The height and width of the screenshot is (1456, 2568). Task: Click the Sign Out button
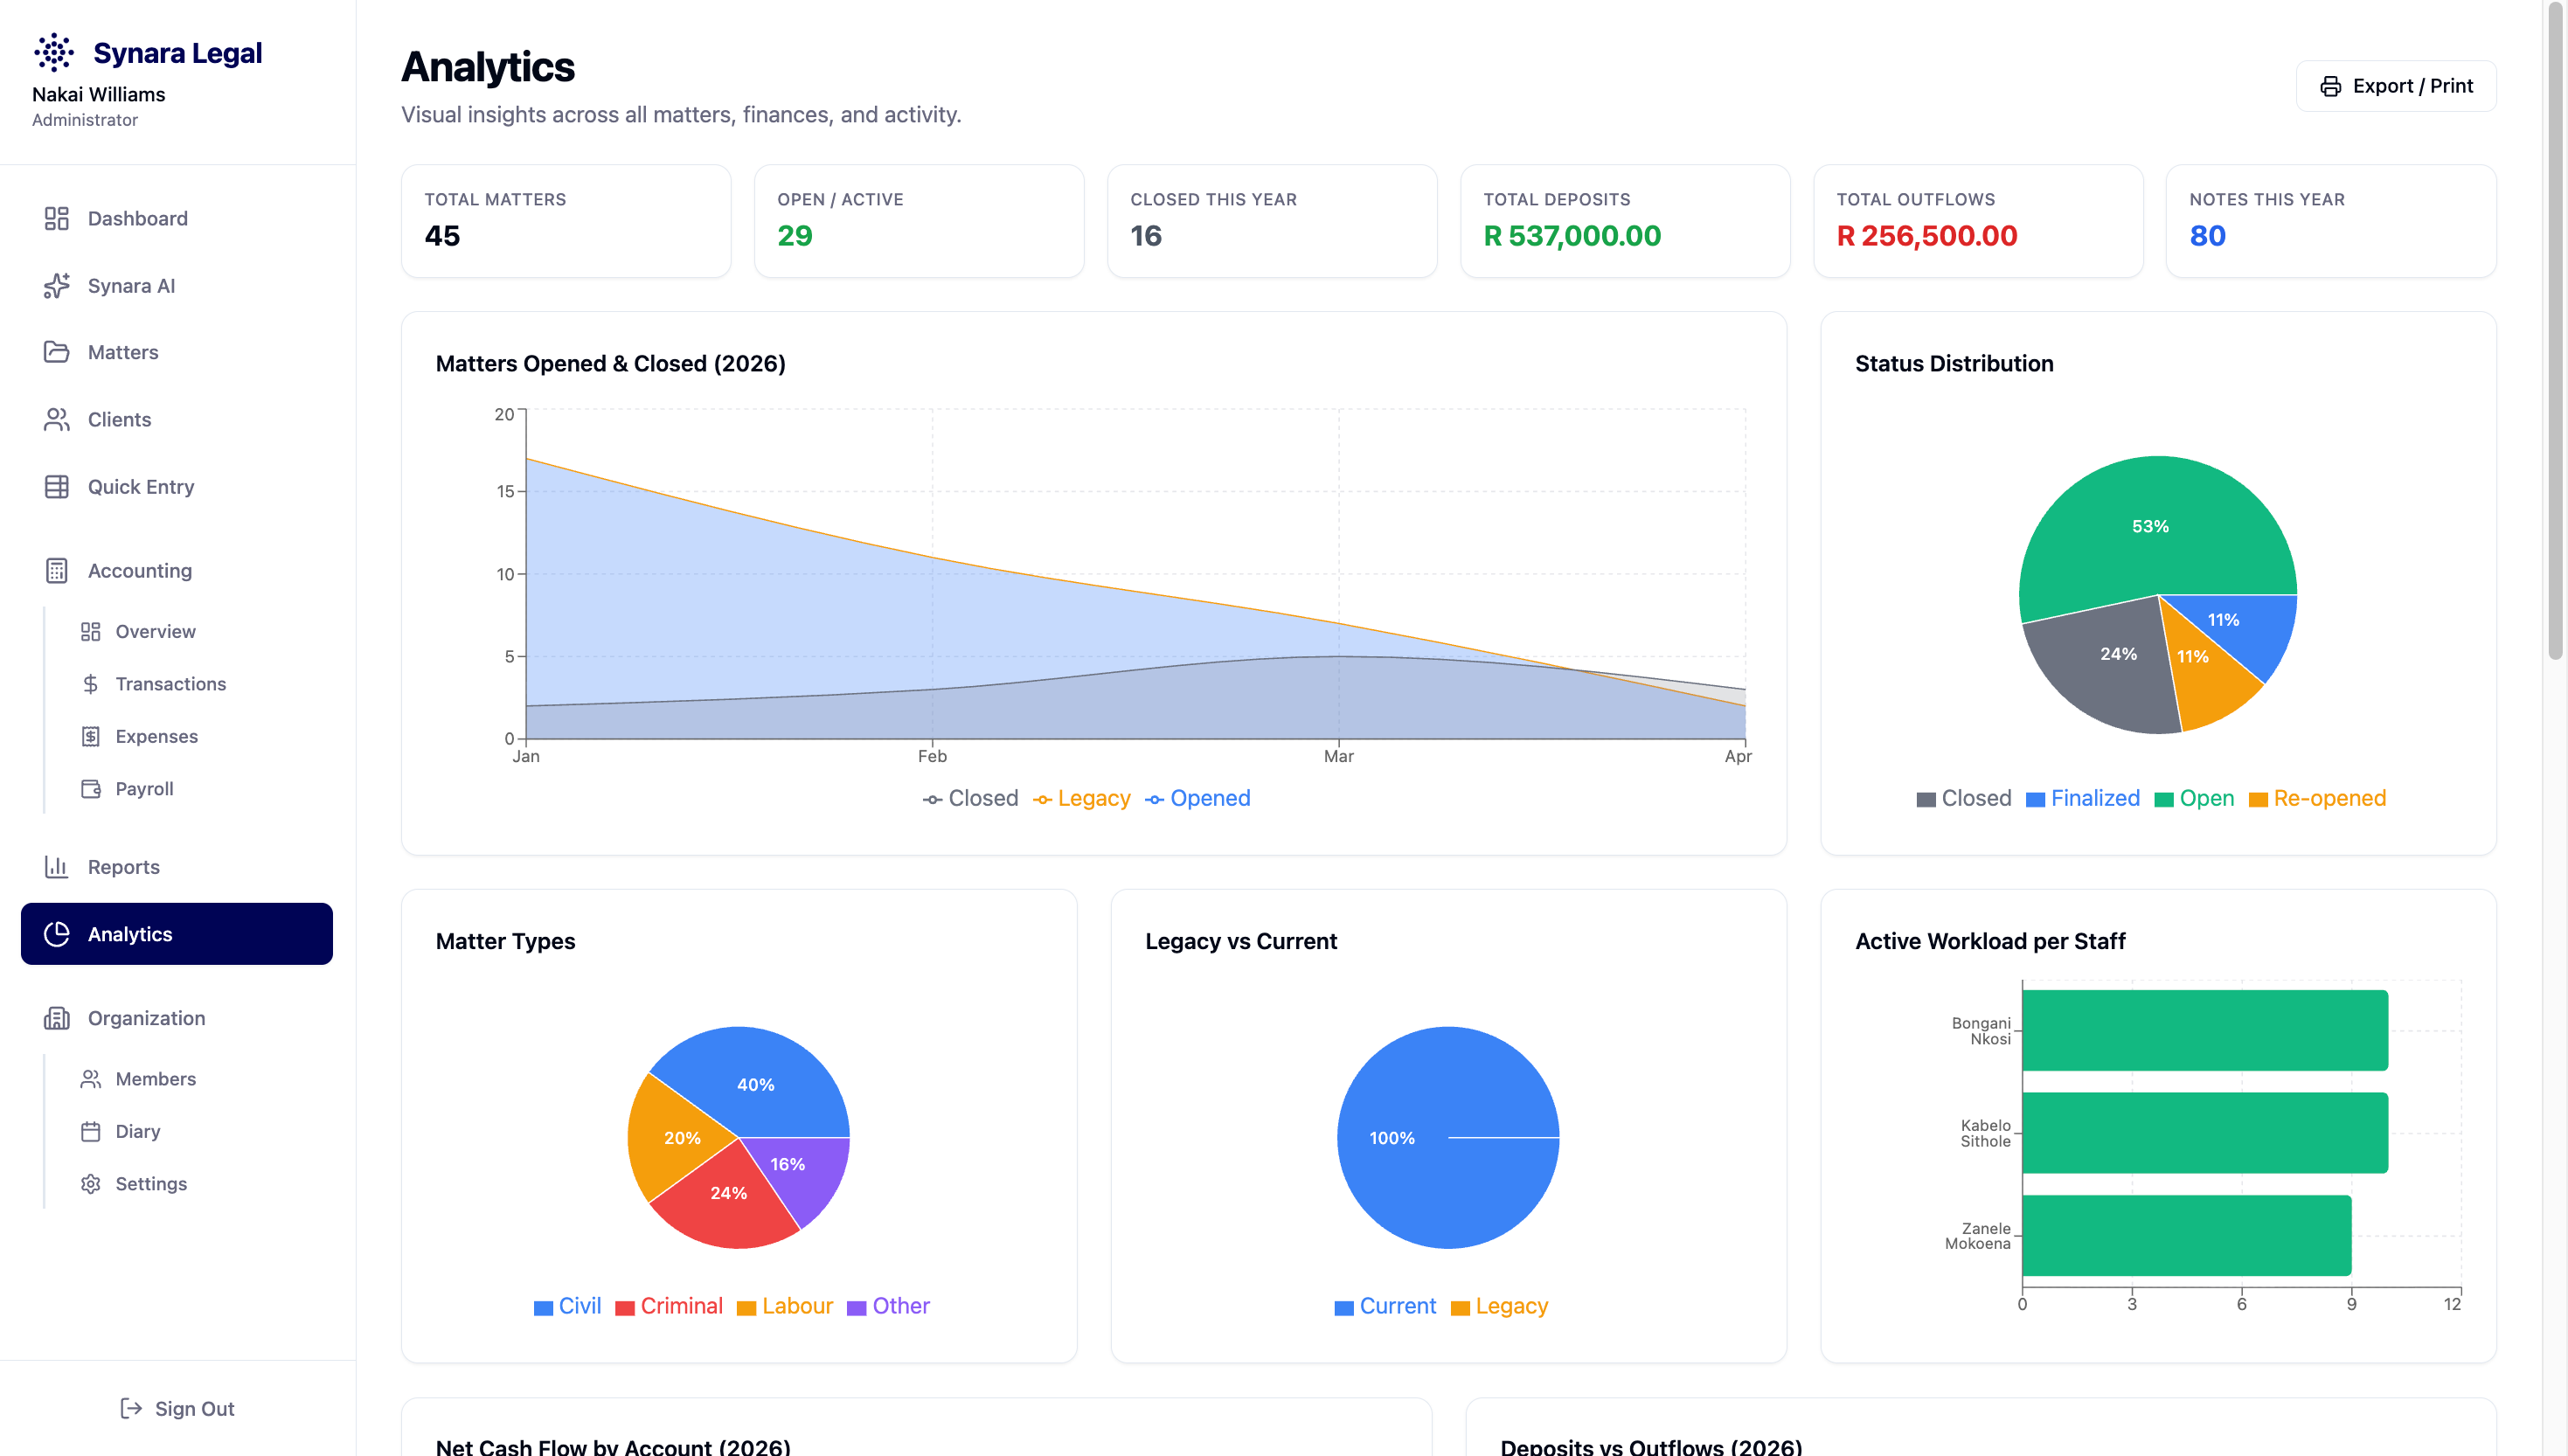pyautogui.click(x=177, y=1407)
